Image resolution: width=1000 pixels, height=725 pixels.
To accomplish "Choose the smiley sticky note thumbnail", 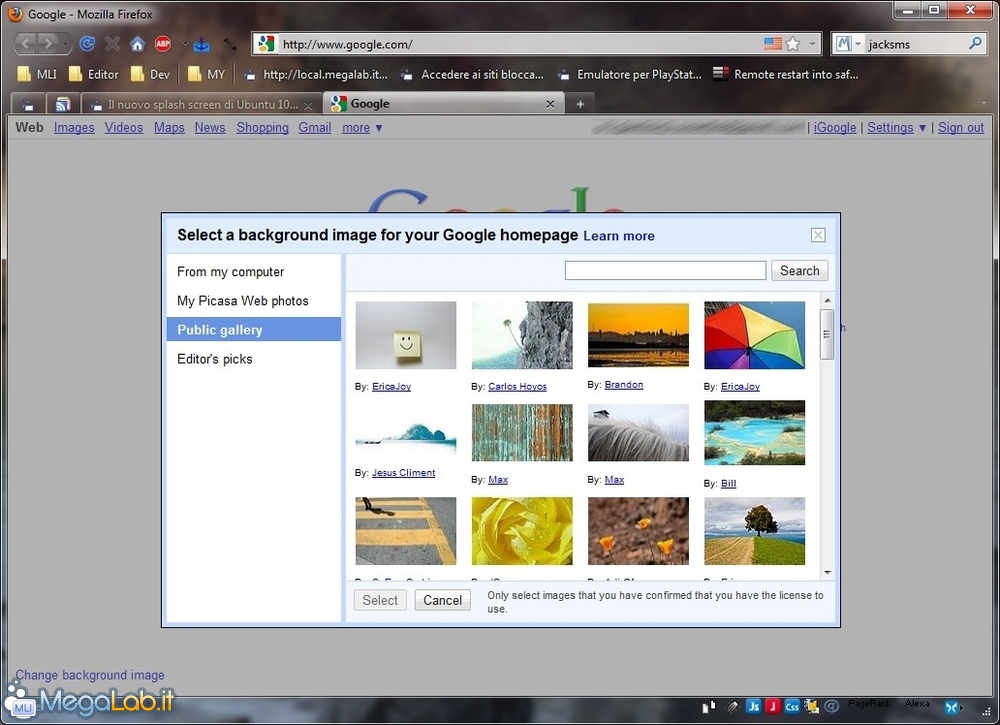I will pos(406,335).
